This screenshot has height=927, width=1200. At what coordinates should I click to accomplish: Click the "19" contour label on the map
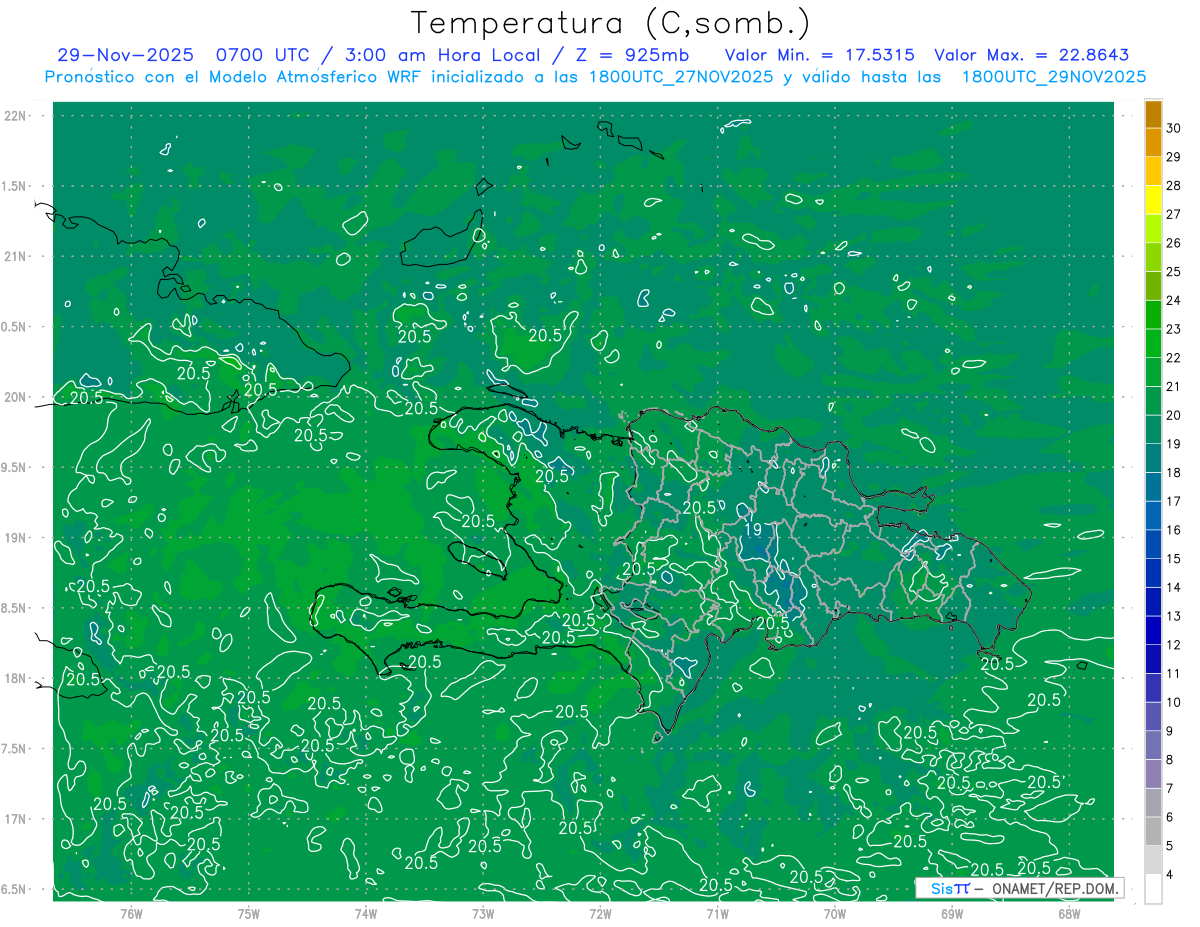[753, 529]
